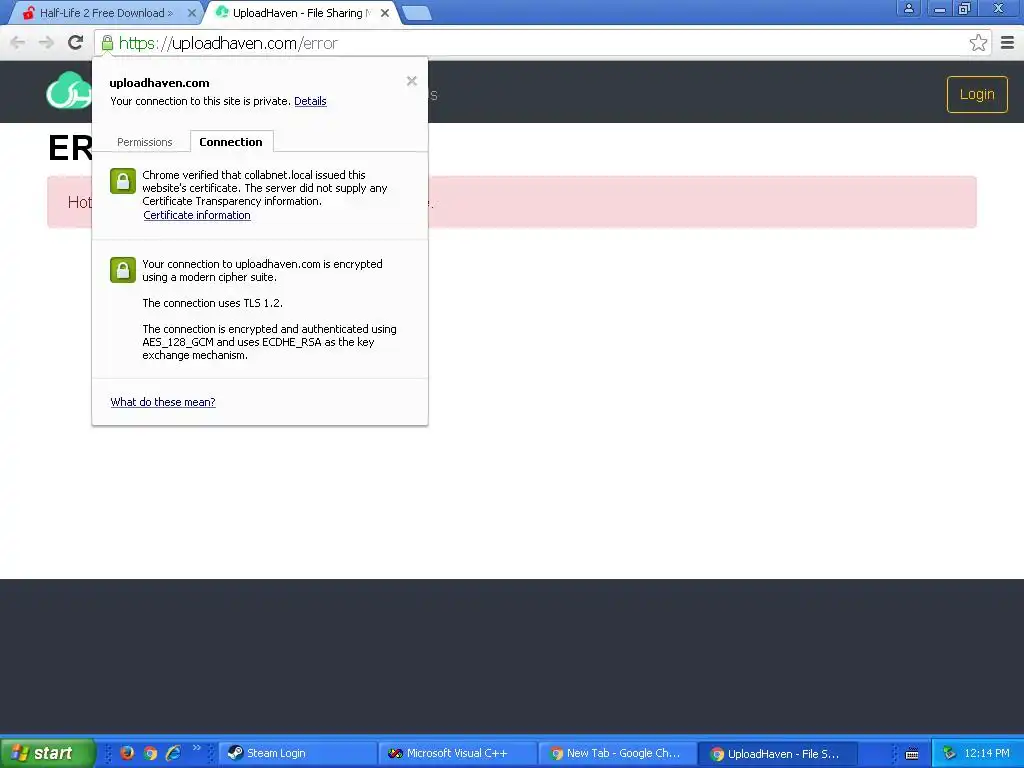Select the Connection tab

click(231, 142)
